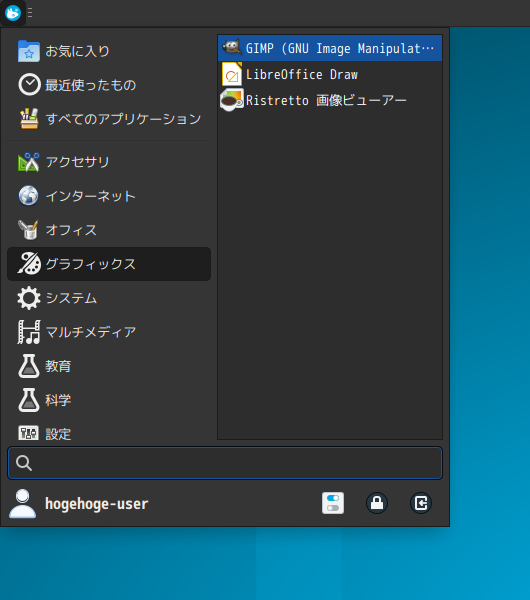Click the panel handle dots beside menu button
Image resolution: width=530 pixels, height=600 pixels.
click(30, 13)
